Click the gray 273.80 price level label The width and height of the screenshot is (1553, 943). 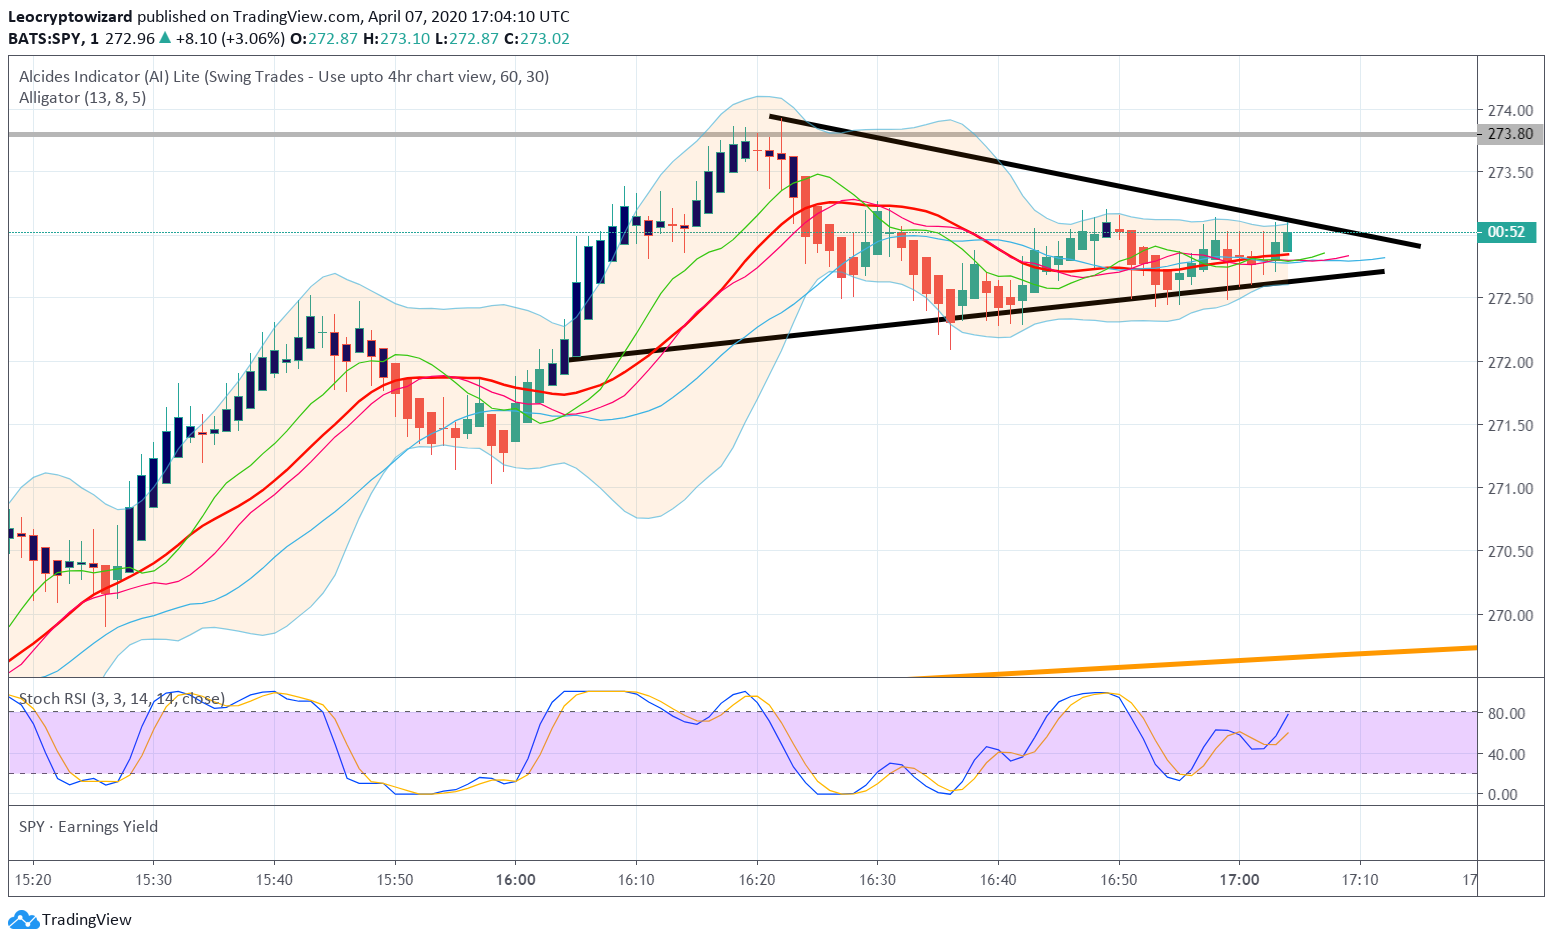point(1511,134)
